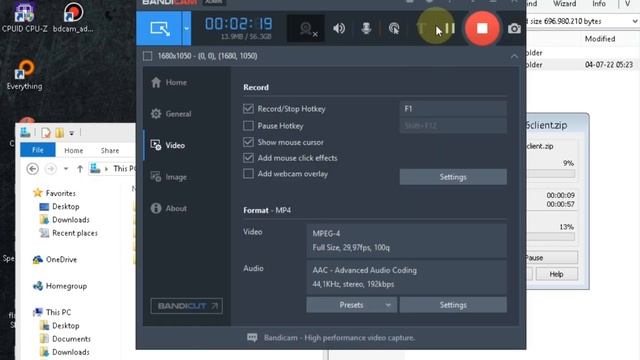Enable the Pause Hotkey checkbox
Screen dimensions: 640x360
click(x=248, y=126)
